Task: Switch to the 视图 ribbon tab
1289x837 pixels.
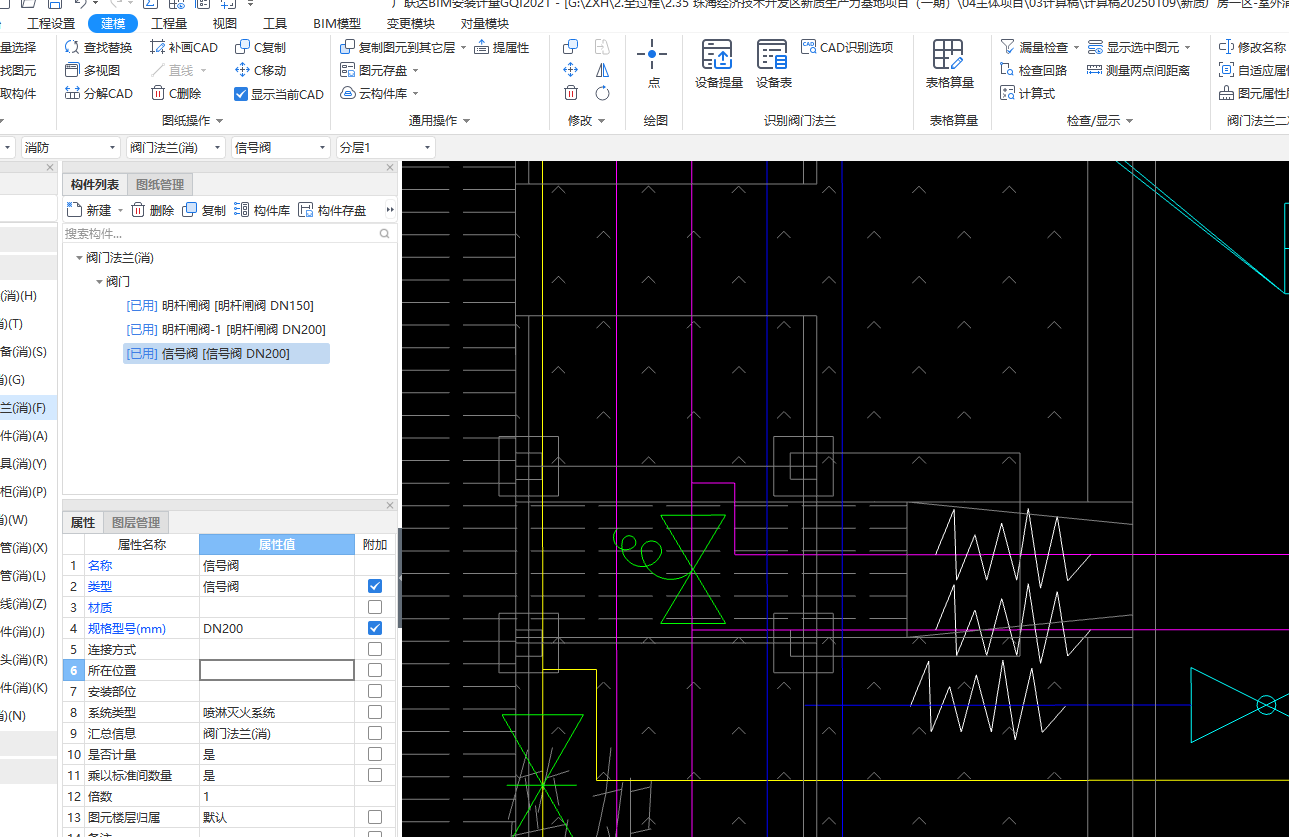Action: 225,23
